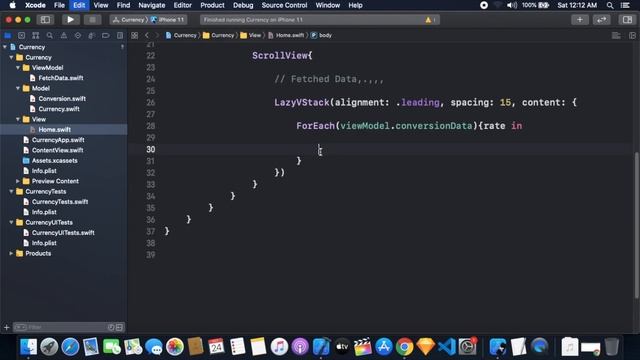Run the Currency scheme with play button
The width and height of the screenshot is (640, 360).
[x=70, y=20]
